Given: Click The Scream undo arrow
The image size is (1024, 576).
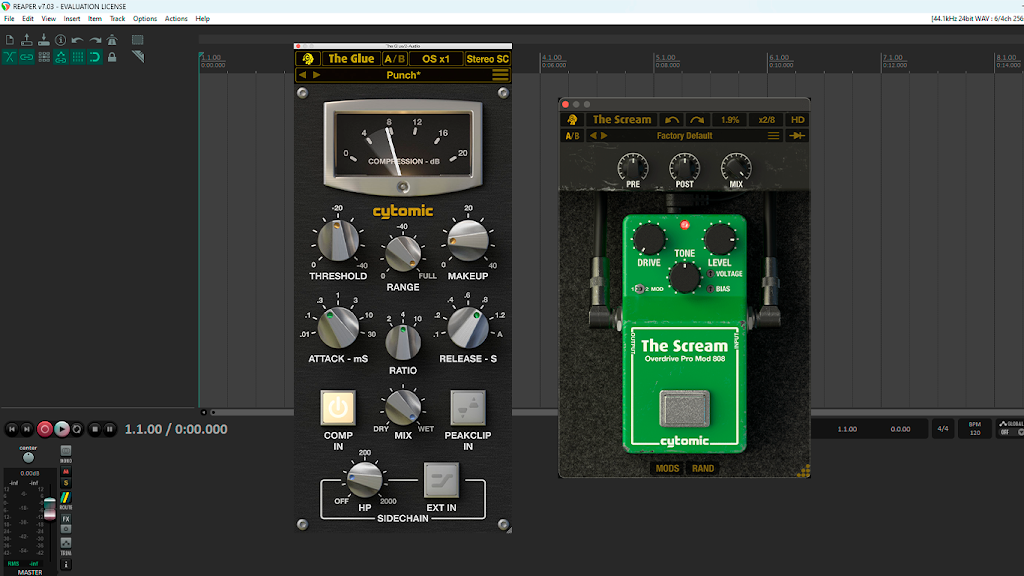Looking at the screenshot, I should [x=671, y=120].
